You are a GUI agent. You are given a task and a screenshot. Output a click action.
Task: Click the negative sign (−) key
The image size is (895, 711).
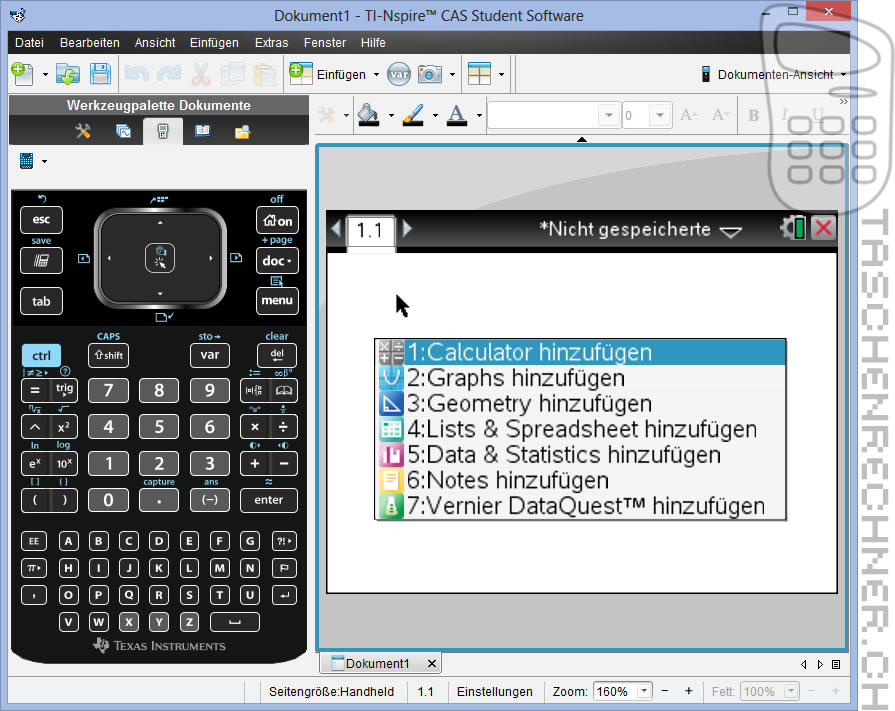209,500
